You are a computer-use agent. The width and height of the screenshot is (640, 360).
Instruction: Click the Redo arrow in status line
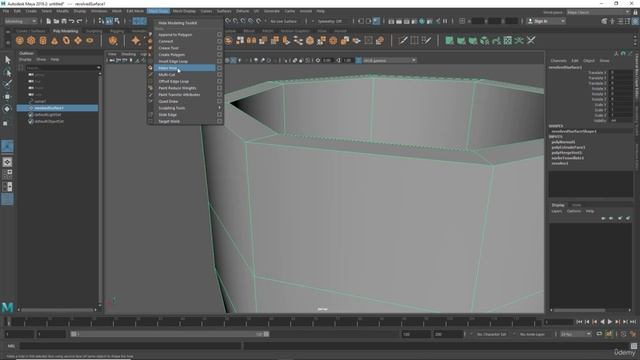[80, 21]
